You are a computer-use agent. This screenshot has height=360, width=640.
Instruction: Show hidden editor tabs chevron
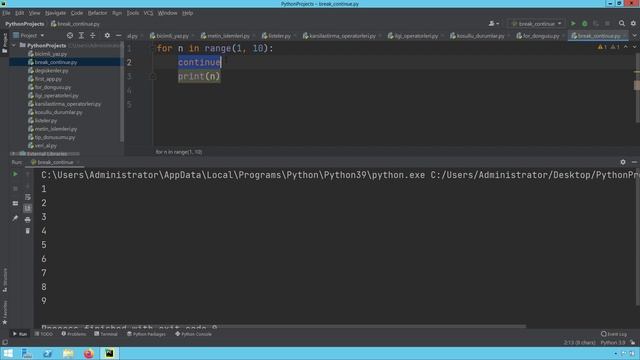634,36
